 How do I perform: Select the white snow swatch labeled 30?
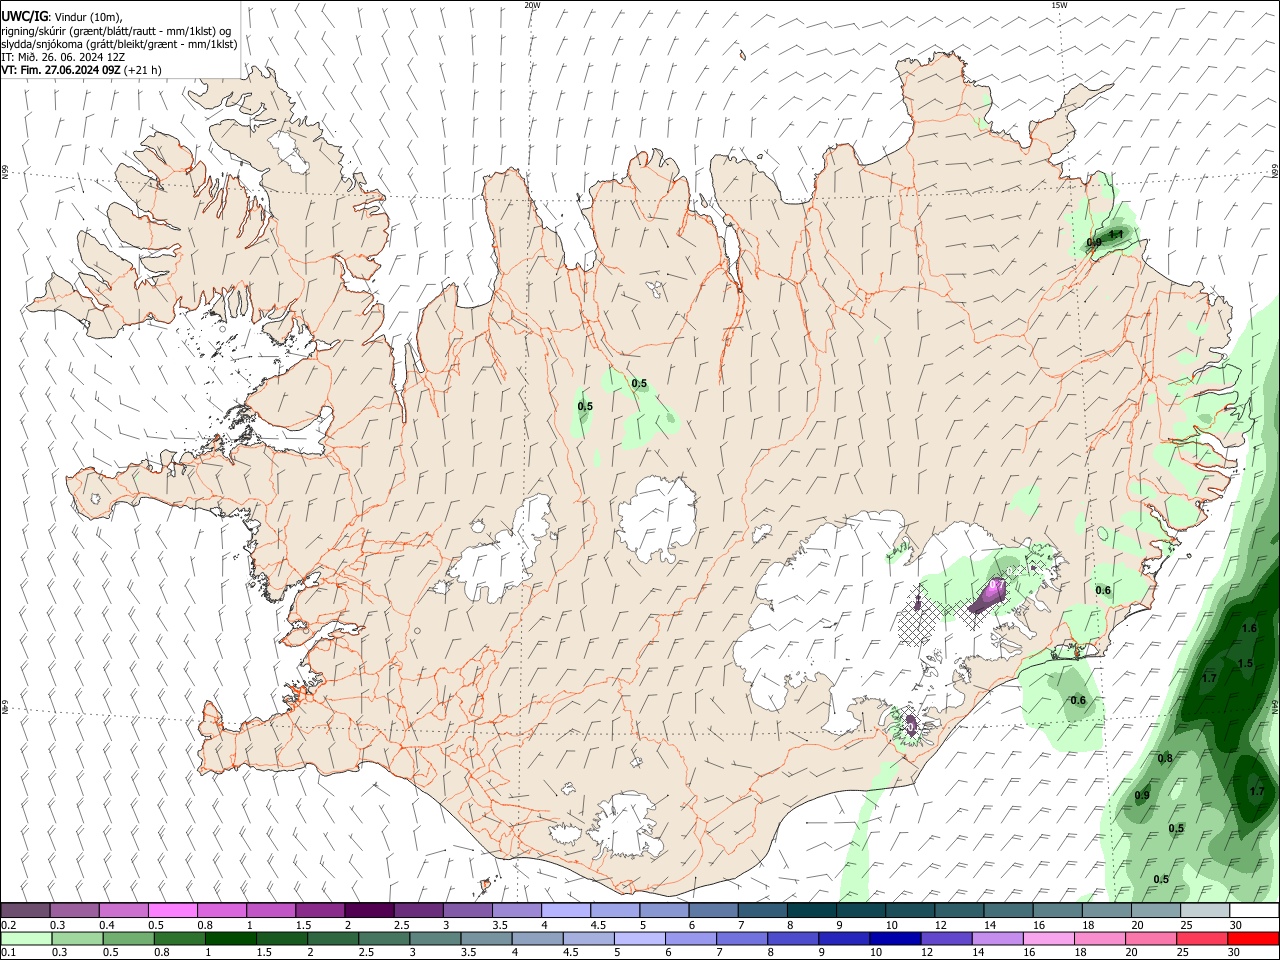(x=1254, y=911)
